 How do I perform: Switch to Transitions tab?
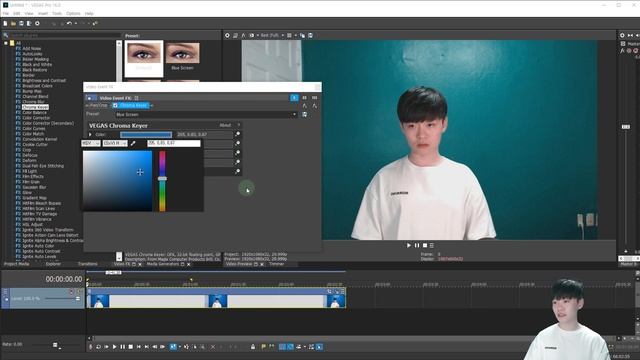[x=88, y=264]
